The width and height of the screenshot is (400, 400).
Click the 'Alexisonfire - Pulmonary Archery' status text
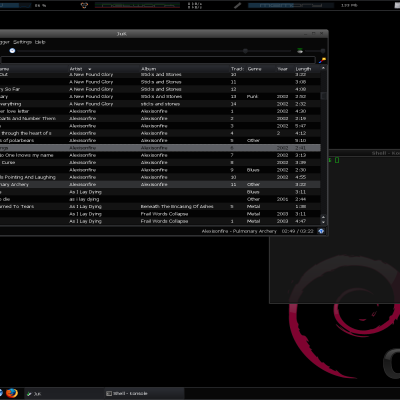(x=239, y=231)
